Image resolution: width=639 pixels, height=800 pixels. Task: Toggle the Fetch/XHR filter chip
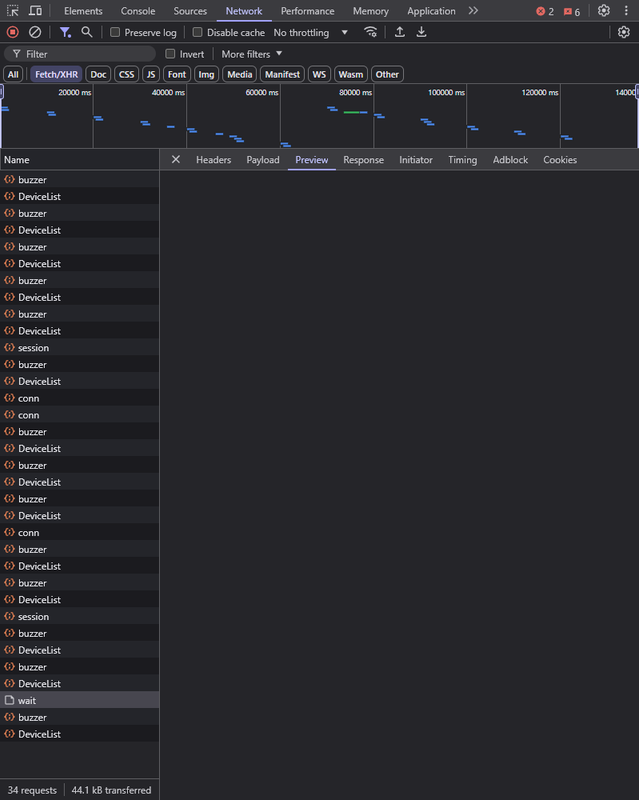[x=56, y=74]
